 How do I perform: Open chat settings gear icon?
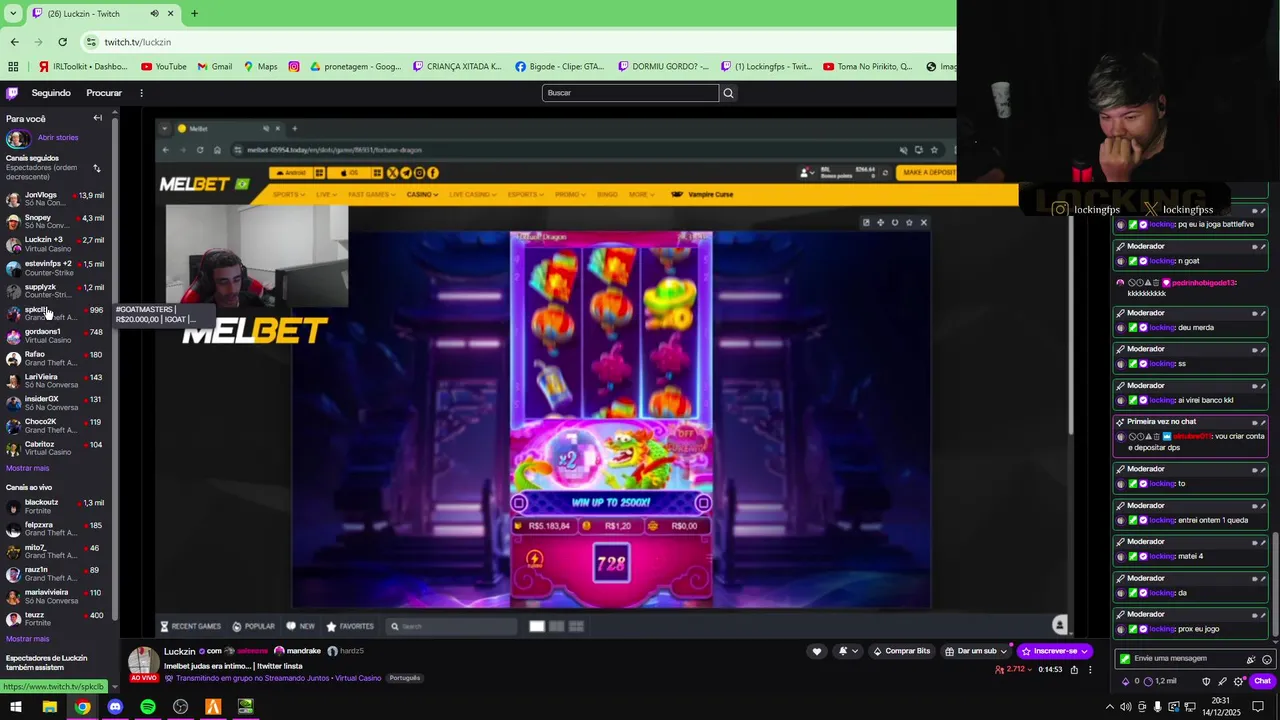pyautogui.click(x=1238, y=681)
